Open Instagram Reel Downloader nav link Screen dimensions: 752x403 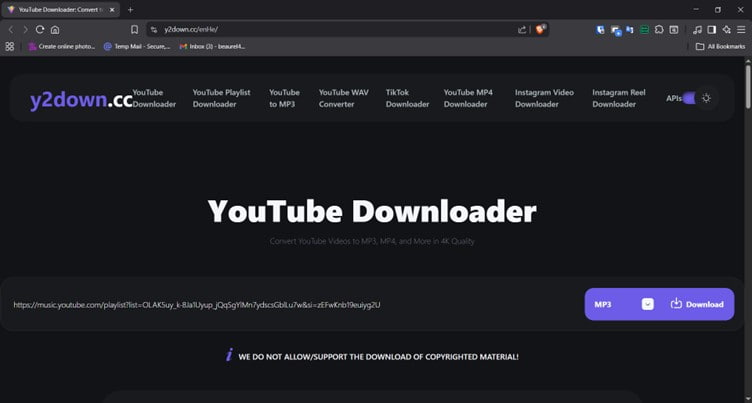click(619, 98)
